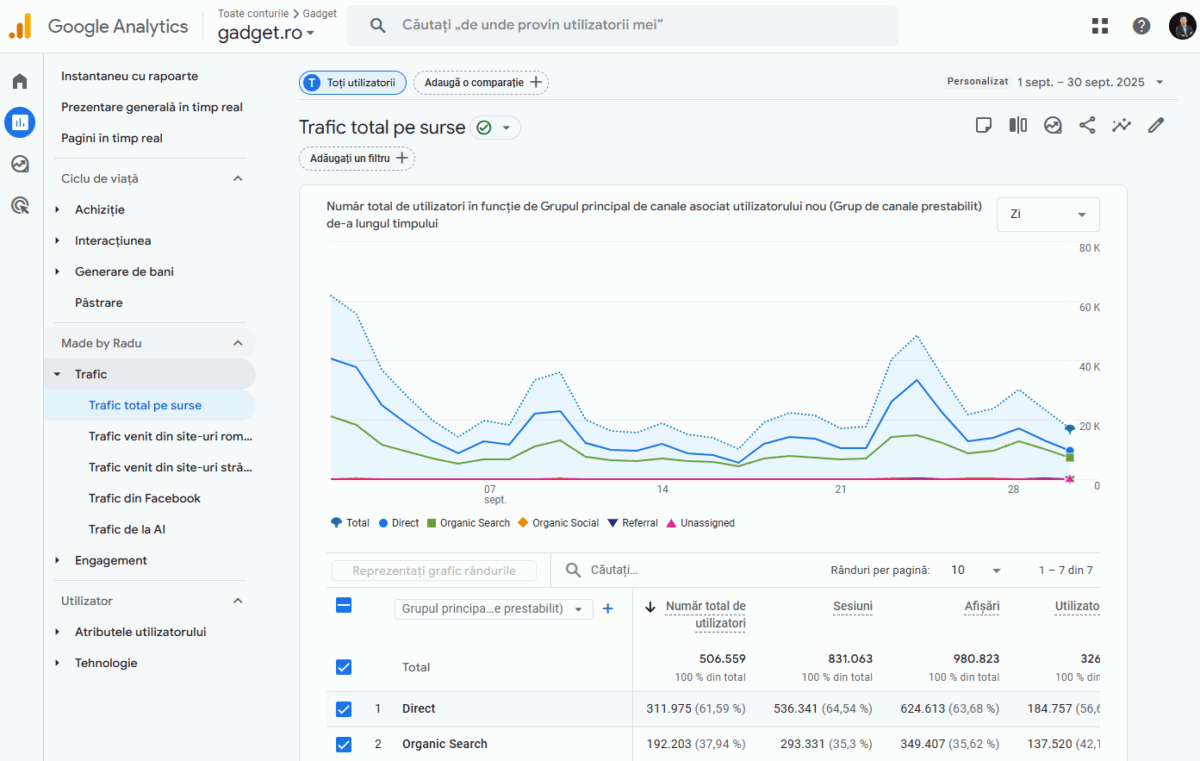Click the Adăugați un filtru button
Screen dimensions: 1200x761
[x=357, y=158]
